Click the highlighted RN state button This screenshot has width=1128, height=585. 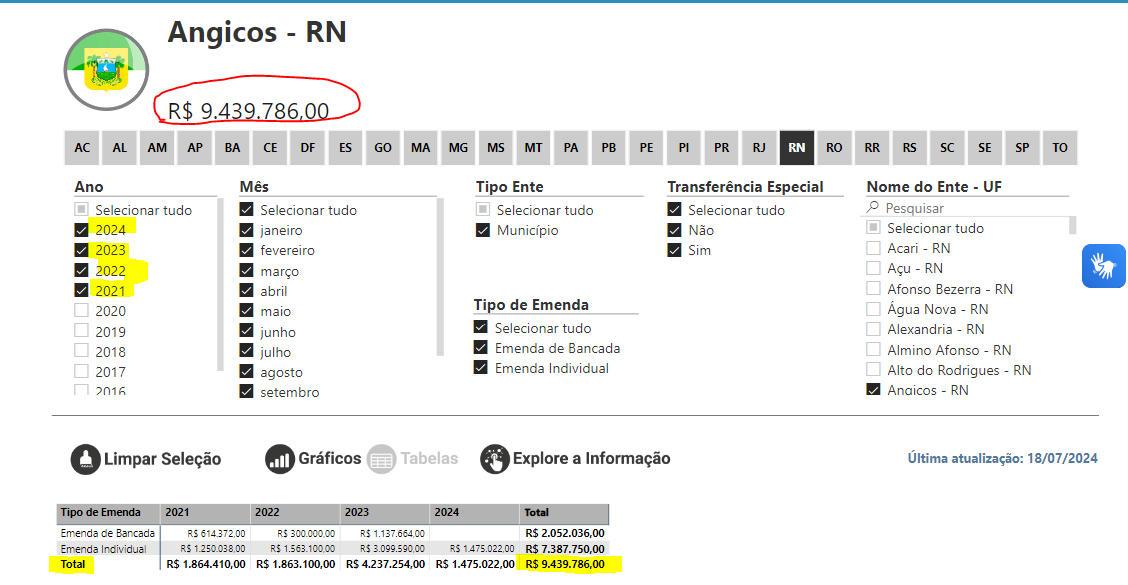tap(796, 148)
